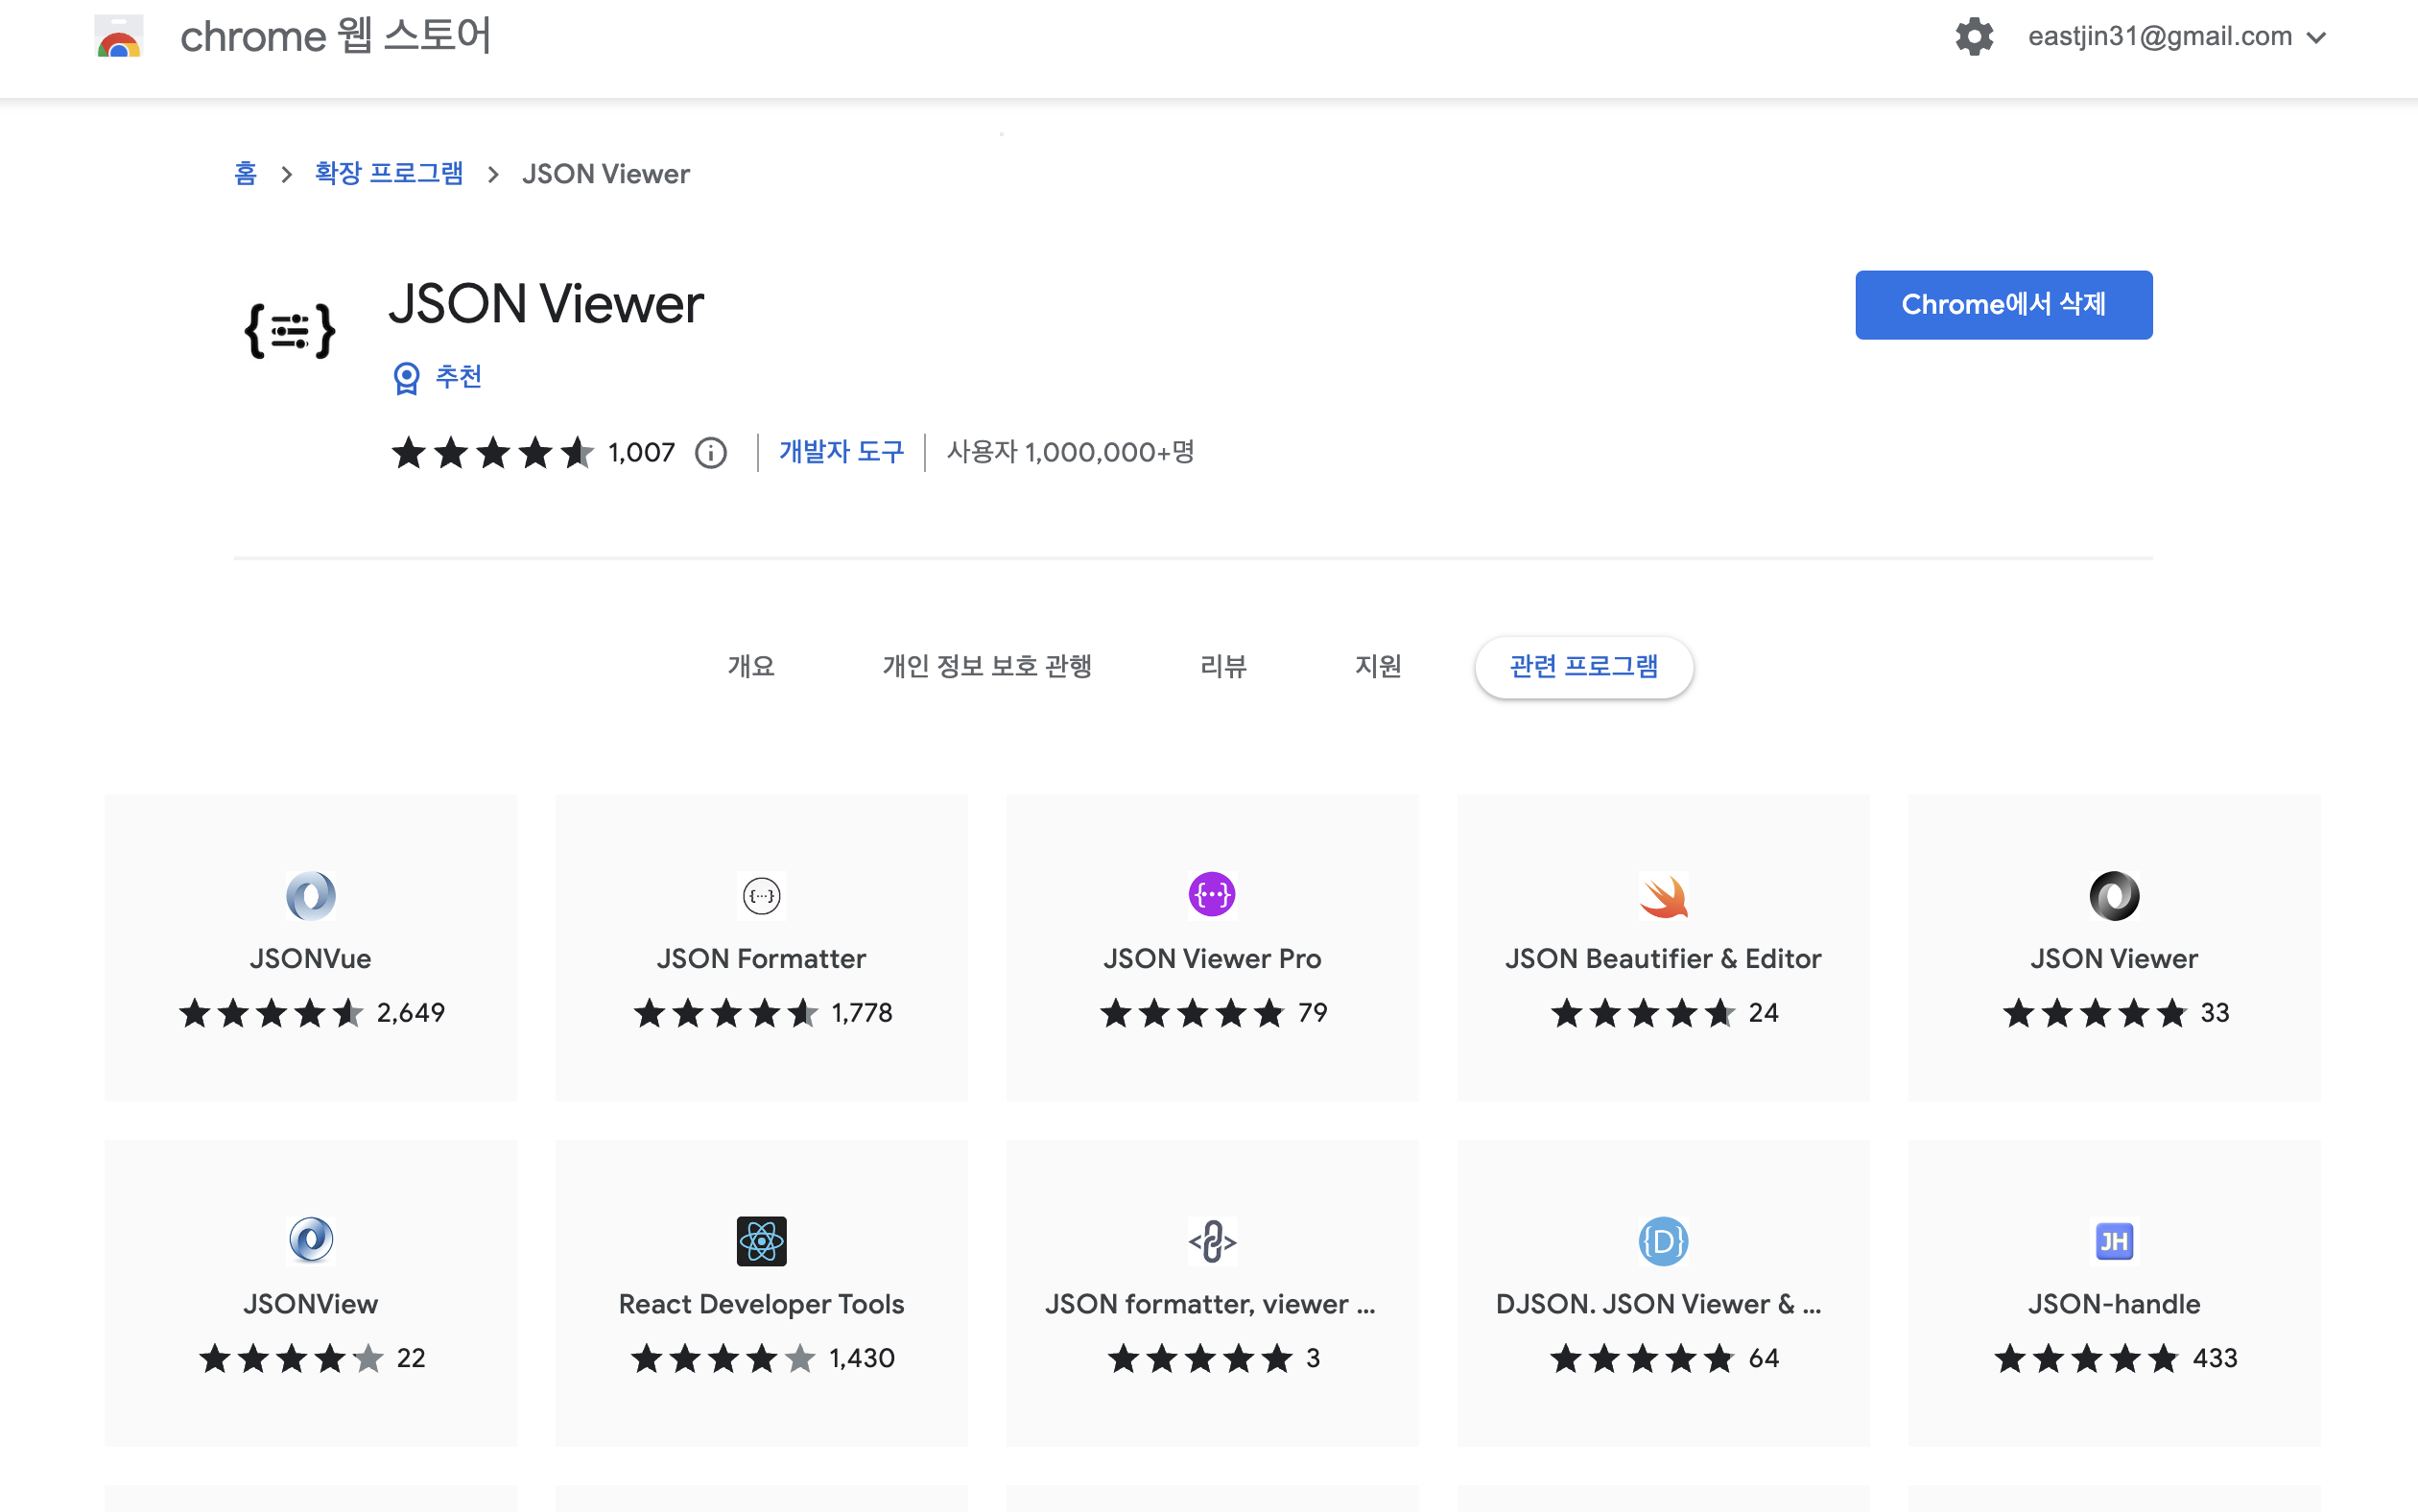The image size is (2418, 1512).
Task: Select the 개인 정보 보호 관행 tab
Action: [x=986, y=666]
